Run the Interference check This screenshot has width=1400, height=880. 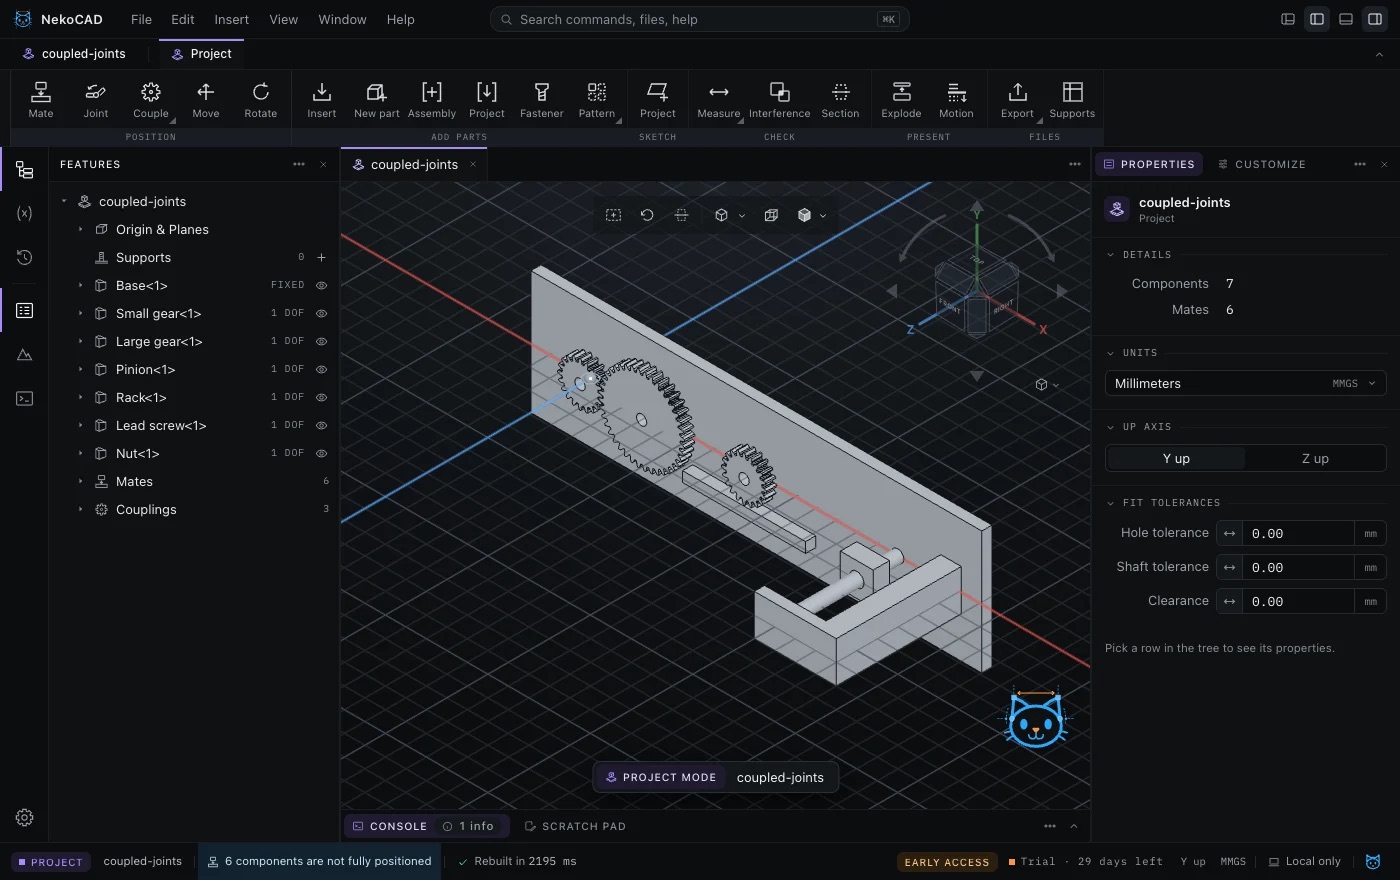(780, 100)
